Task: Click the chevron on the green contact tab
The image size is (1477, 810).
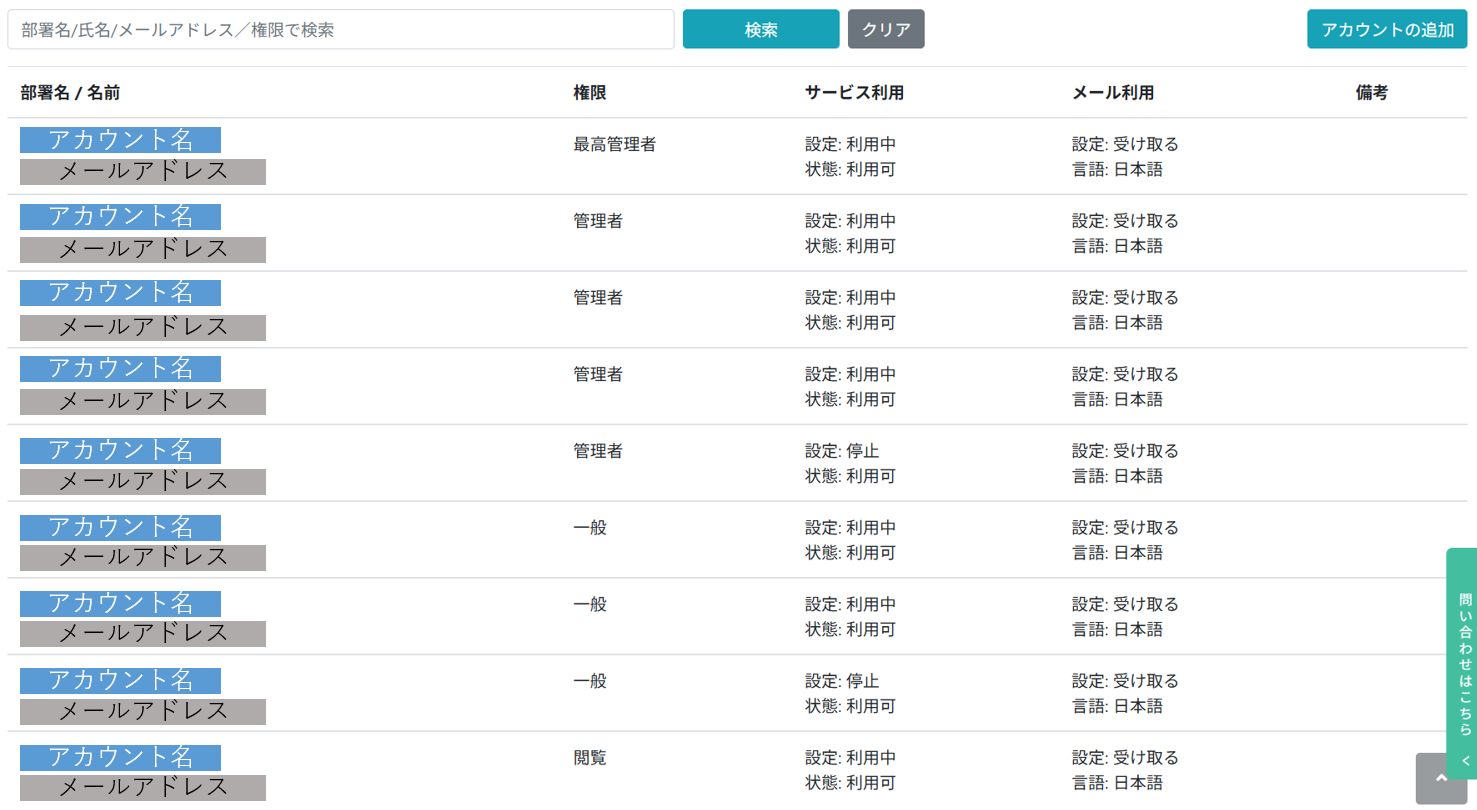Action: tap(1466, 761)
